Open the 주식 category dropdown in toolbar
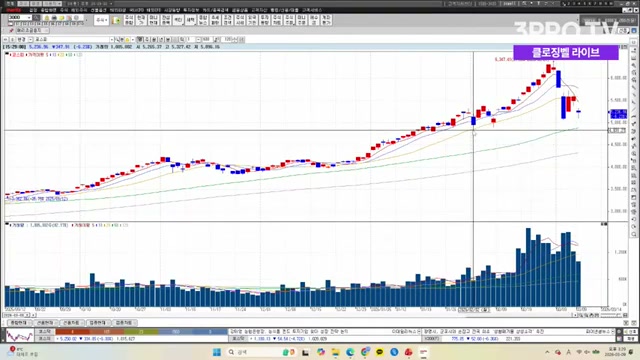This screenshot has height=360, width=640. click(101, 20)
